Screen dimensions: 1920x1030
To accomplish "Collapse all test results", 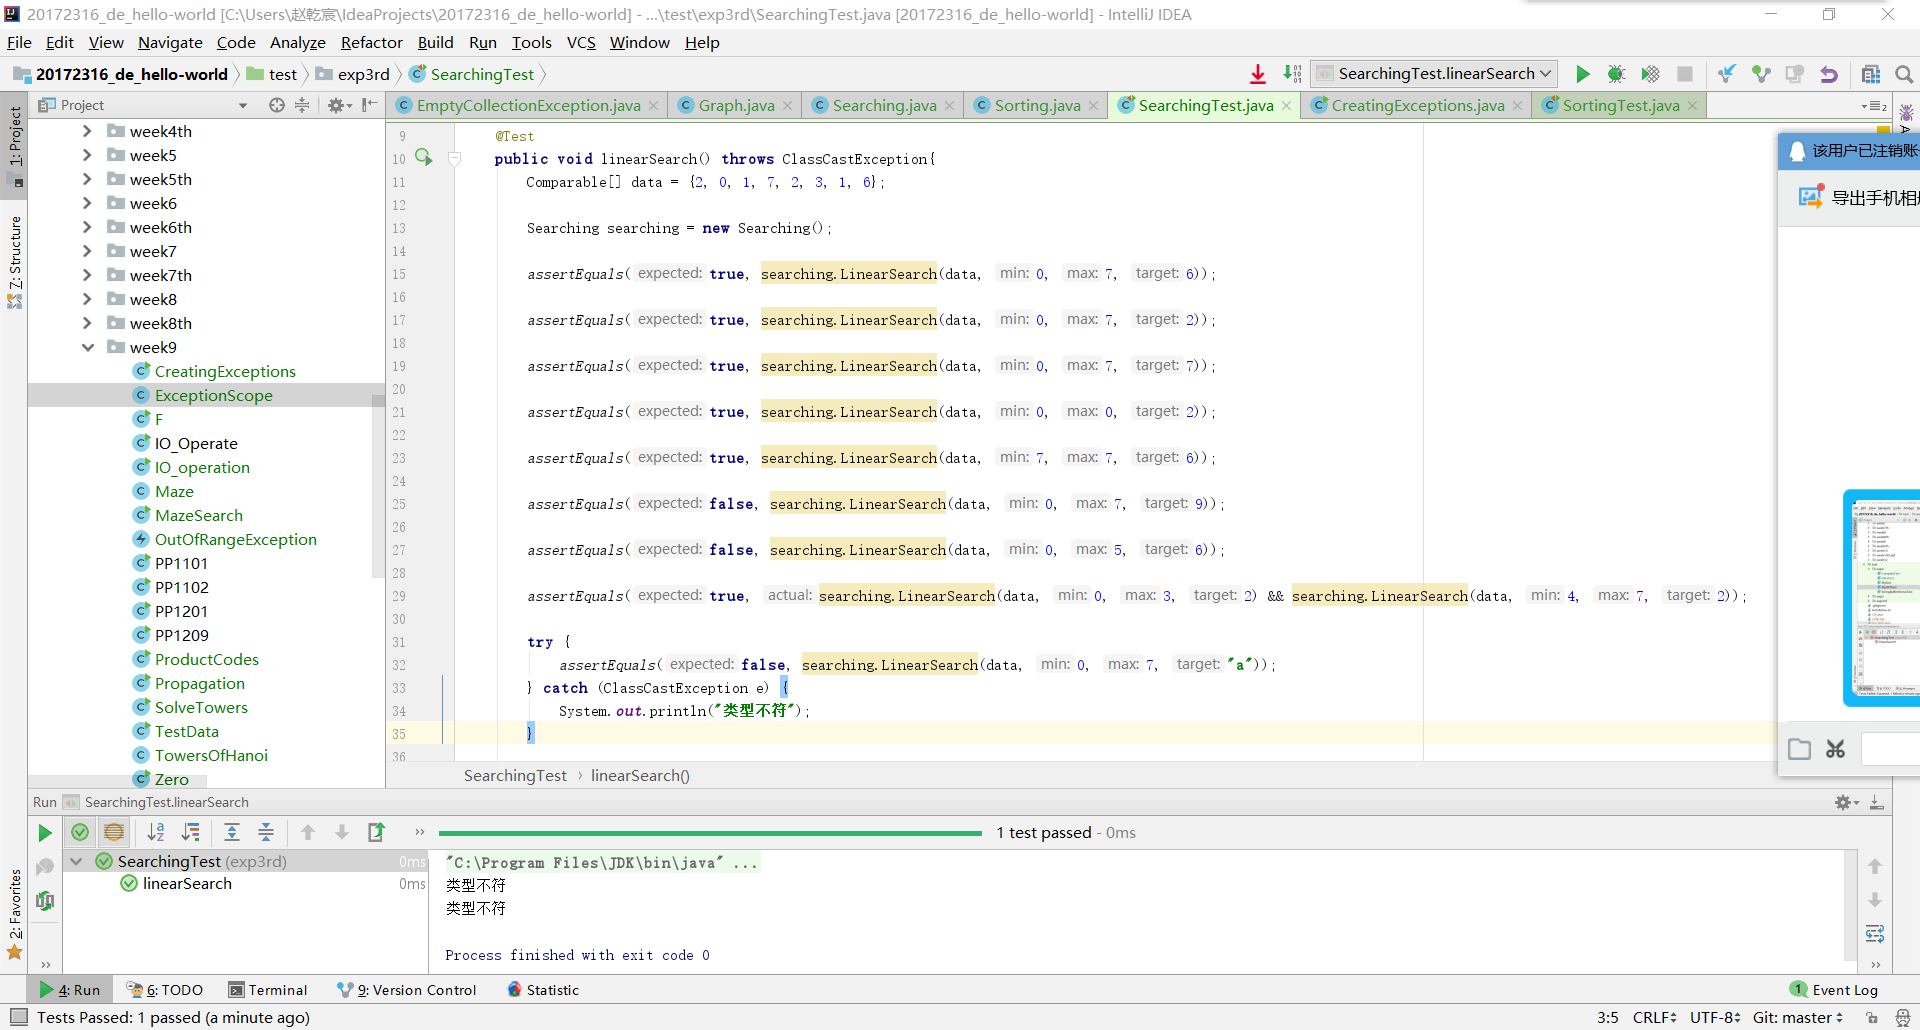I will point(266,832).
